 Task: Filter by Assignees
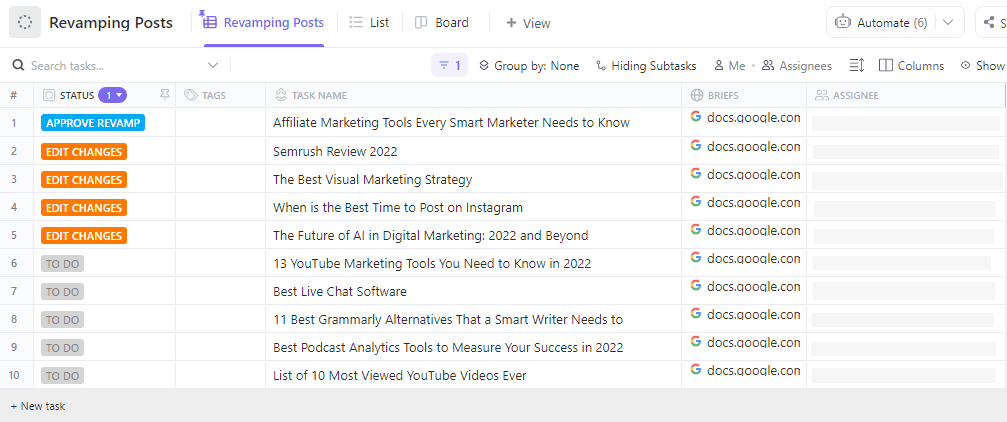click(x=796, y=66)
